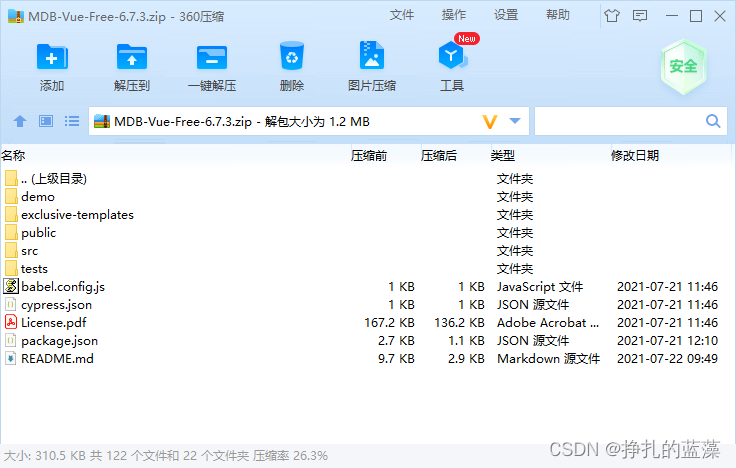
Task: Open the skin (shirt) icon in the title bar
Action: click(x=612, y=16)
